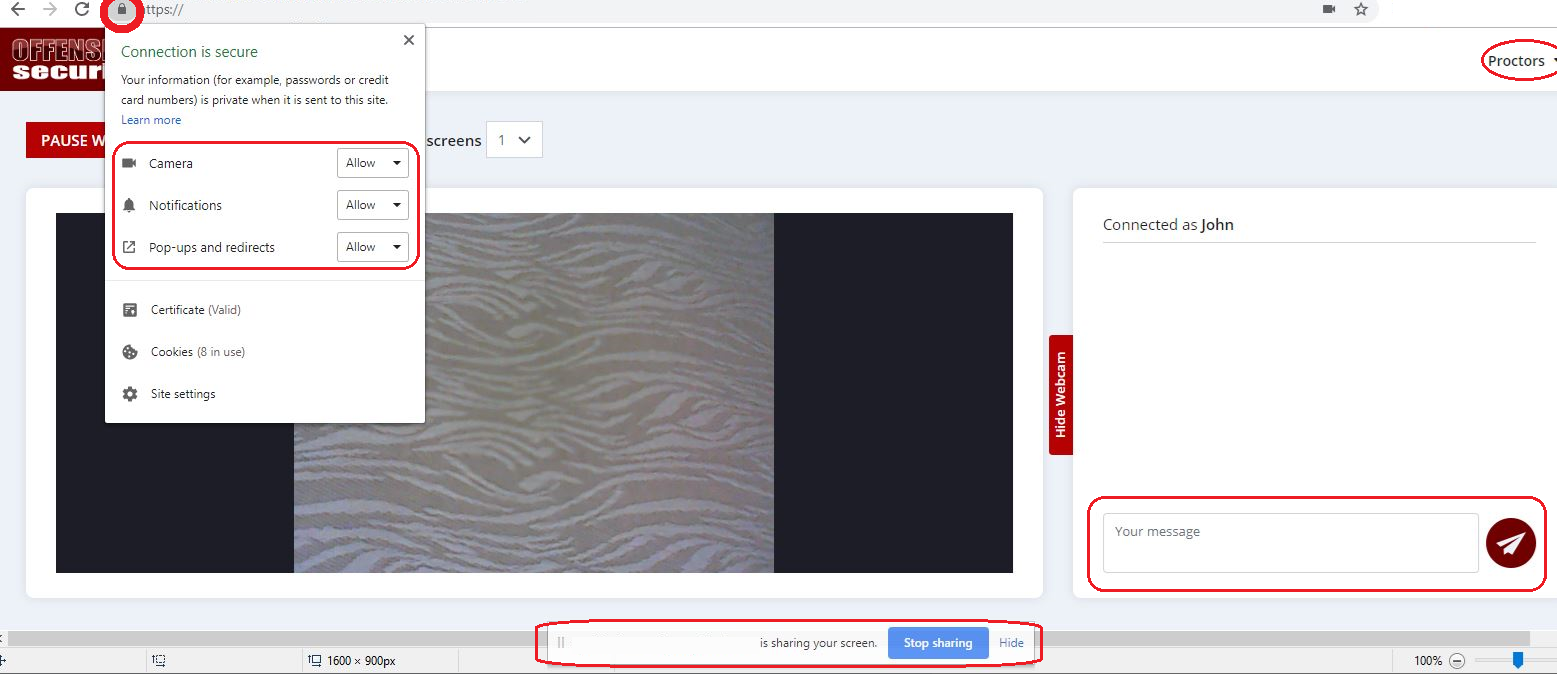Click camera indicator icon in address bar

1329,10
